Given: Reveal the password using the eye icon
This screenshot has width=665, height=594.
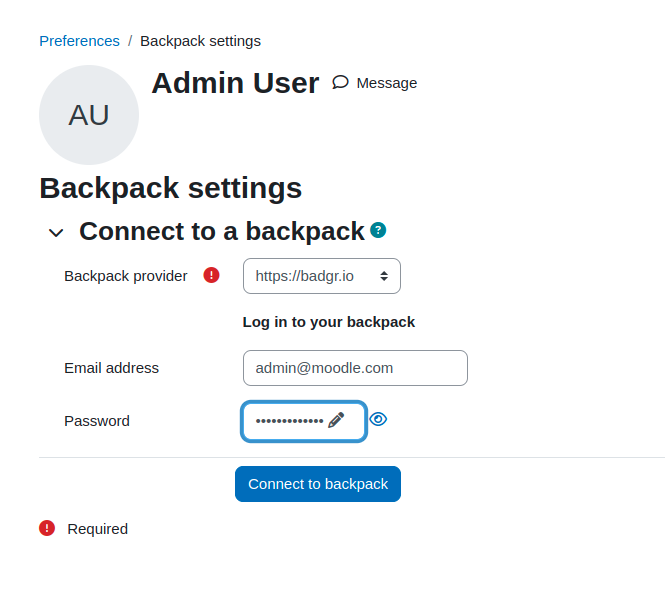Looking at the screenshot, I should (x=378, y=419).
